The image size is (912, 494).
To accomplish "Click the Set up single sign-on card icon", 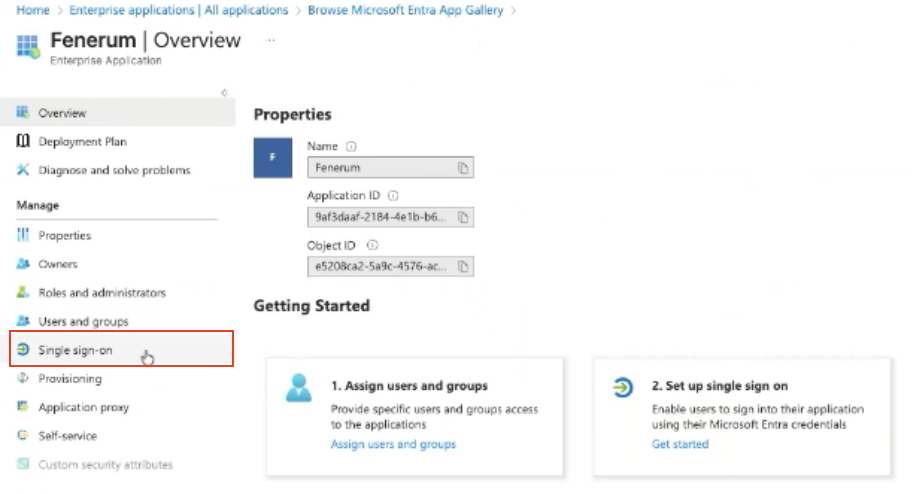I will point(622,387).
